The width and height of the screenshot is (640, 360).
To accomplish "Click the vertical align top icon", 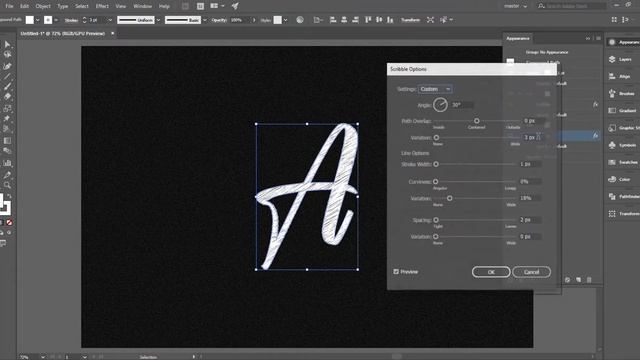I will 368,20.
